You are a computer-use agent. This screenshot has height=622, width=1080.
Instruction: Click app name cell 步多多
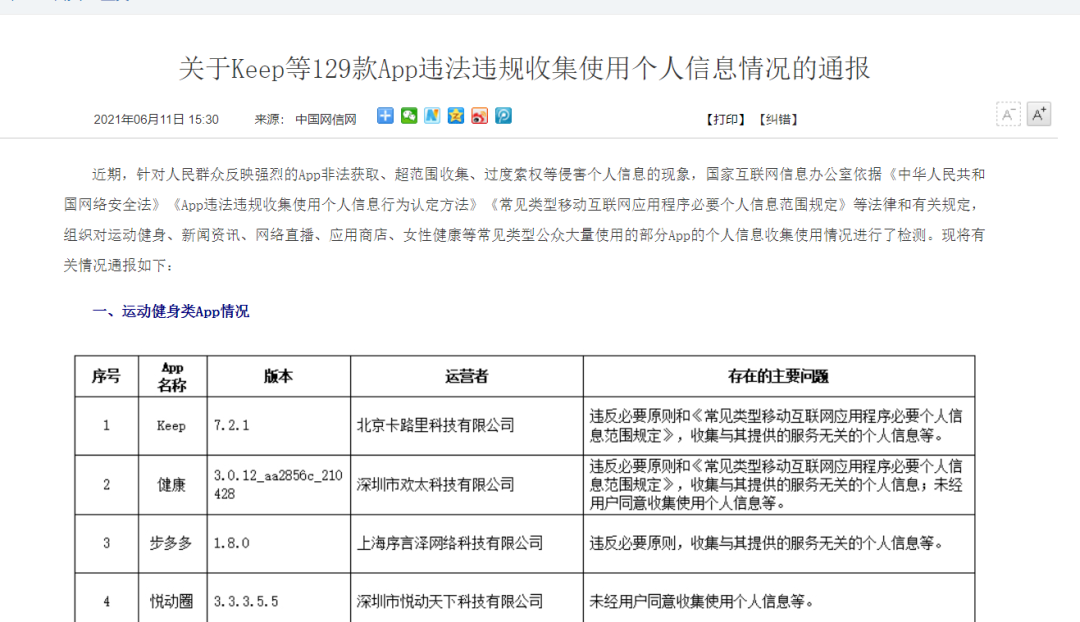pyautogui.click(x=172, y=543)
